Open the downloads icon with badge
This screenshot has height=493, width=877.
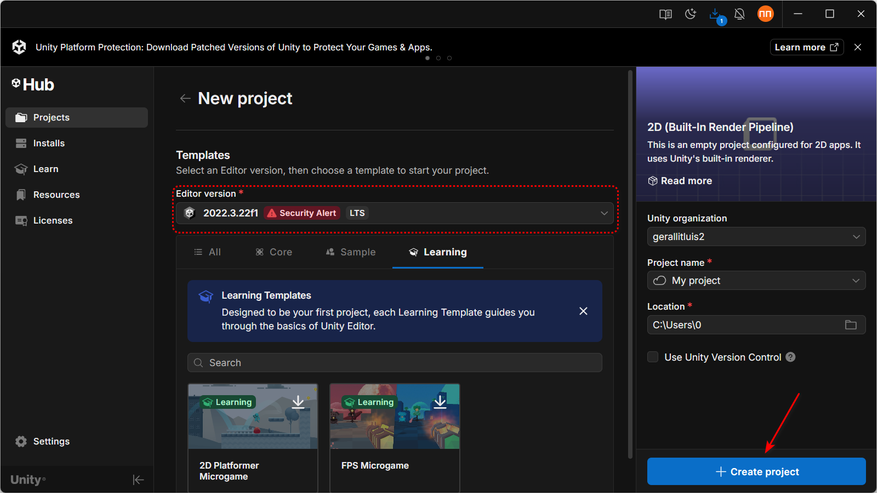coord(715,14)
